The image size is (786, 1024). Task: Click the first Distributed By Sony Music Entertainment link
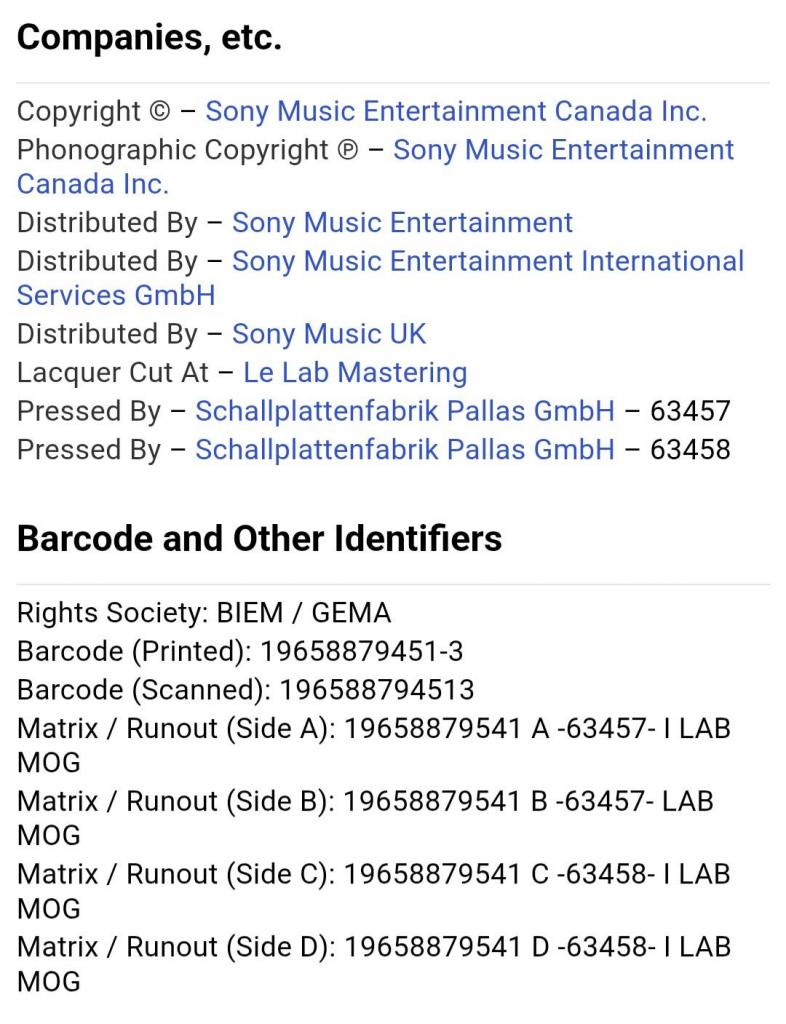point(402,222)
